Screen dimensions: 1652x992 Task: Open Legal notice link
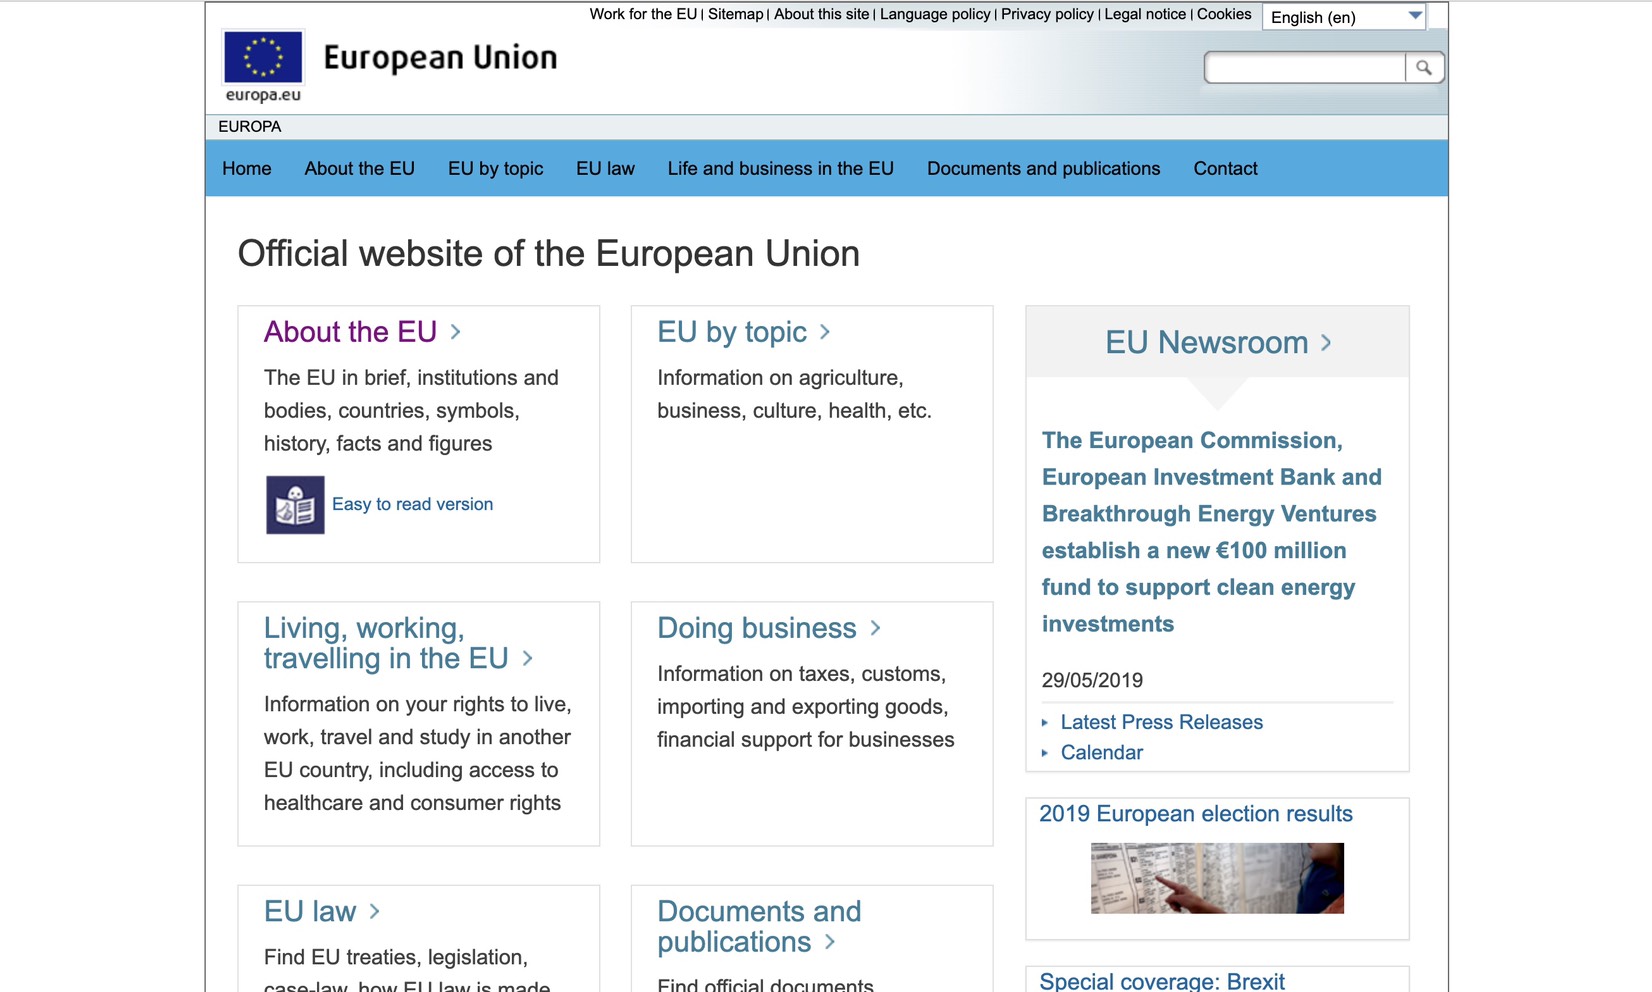(x=1145, y=14)
